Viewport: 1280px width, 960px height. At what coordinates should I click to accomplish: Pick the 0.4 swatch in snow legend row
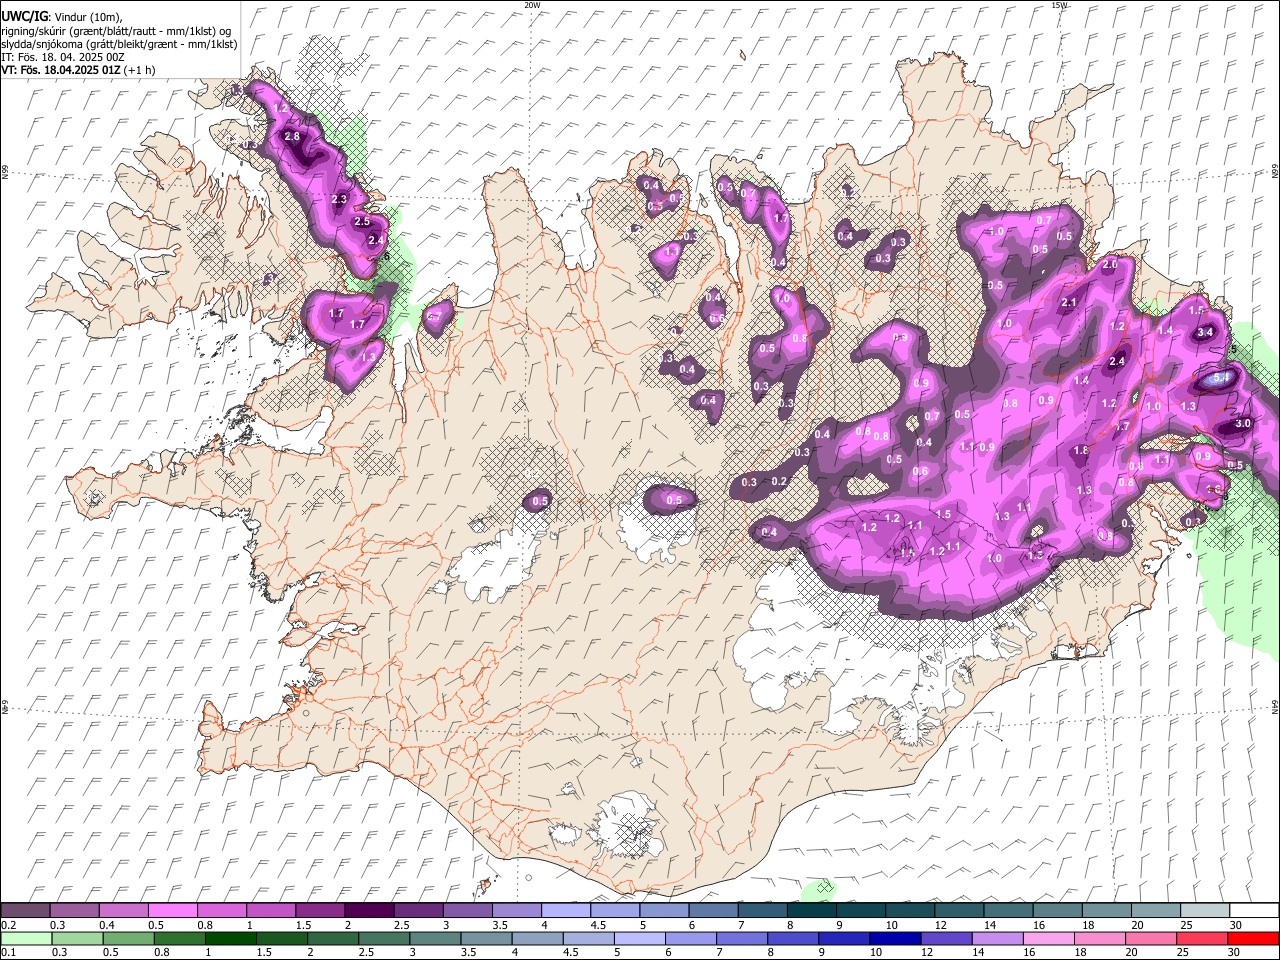tap(123, 910)
